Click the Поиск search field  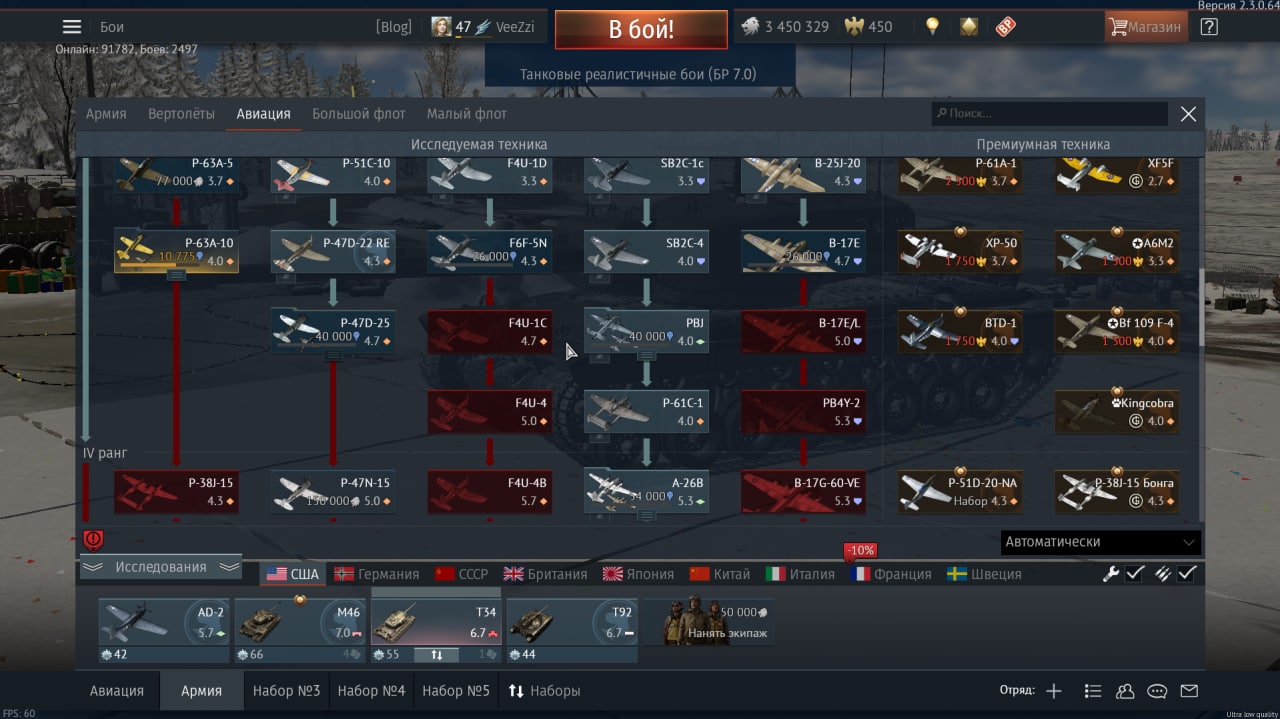(1049, 114)
